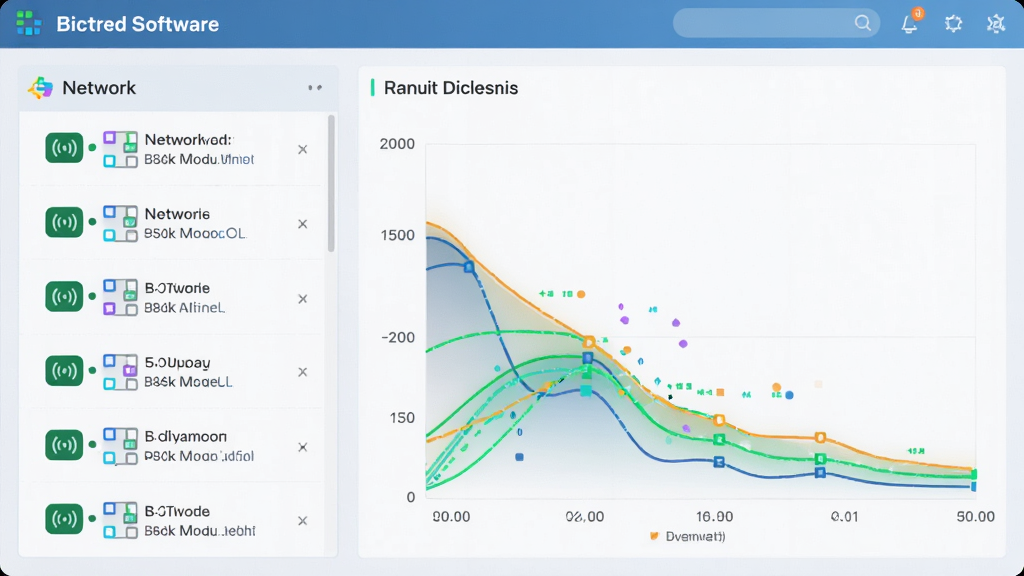This screenshot has width=1024, height=576.
Task: Click the magnifier icon in the search bar
Action: click(862, 24)
